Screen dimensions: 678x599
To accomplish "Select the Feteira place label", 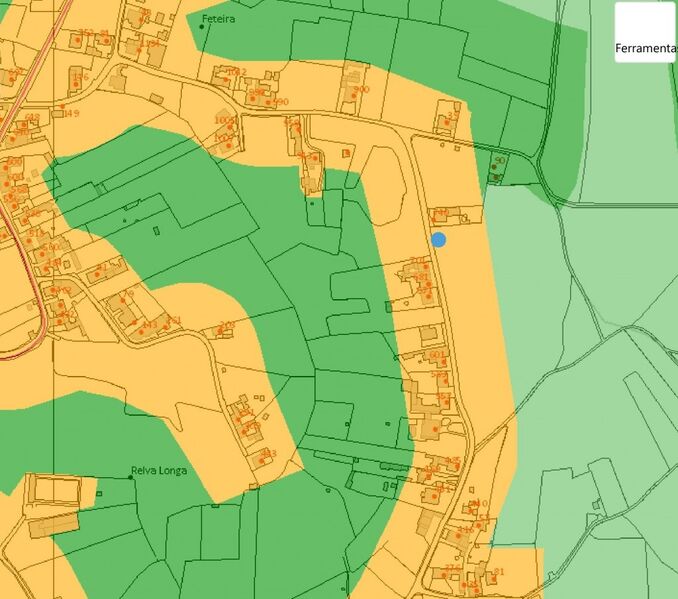I will (x=218, y=20).
